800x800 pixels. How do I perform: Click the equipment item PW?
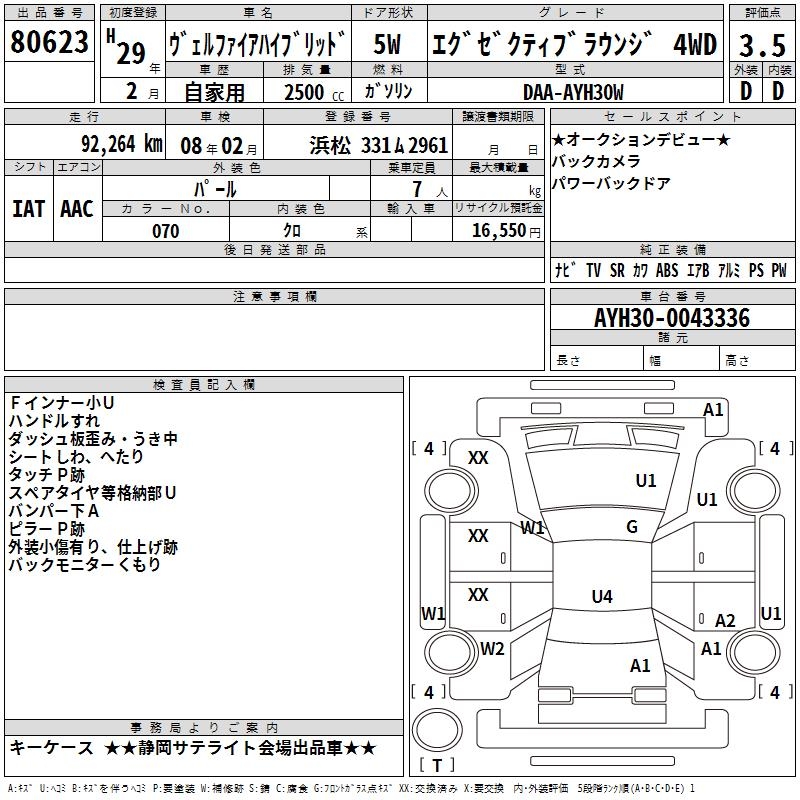pos(779,270)
